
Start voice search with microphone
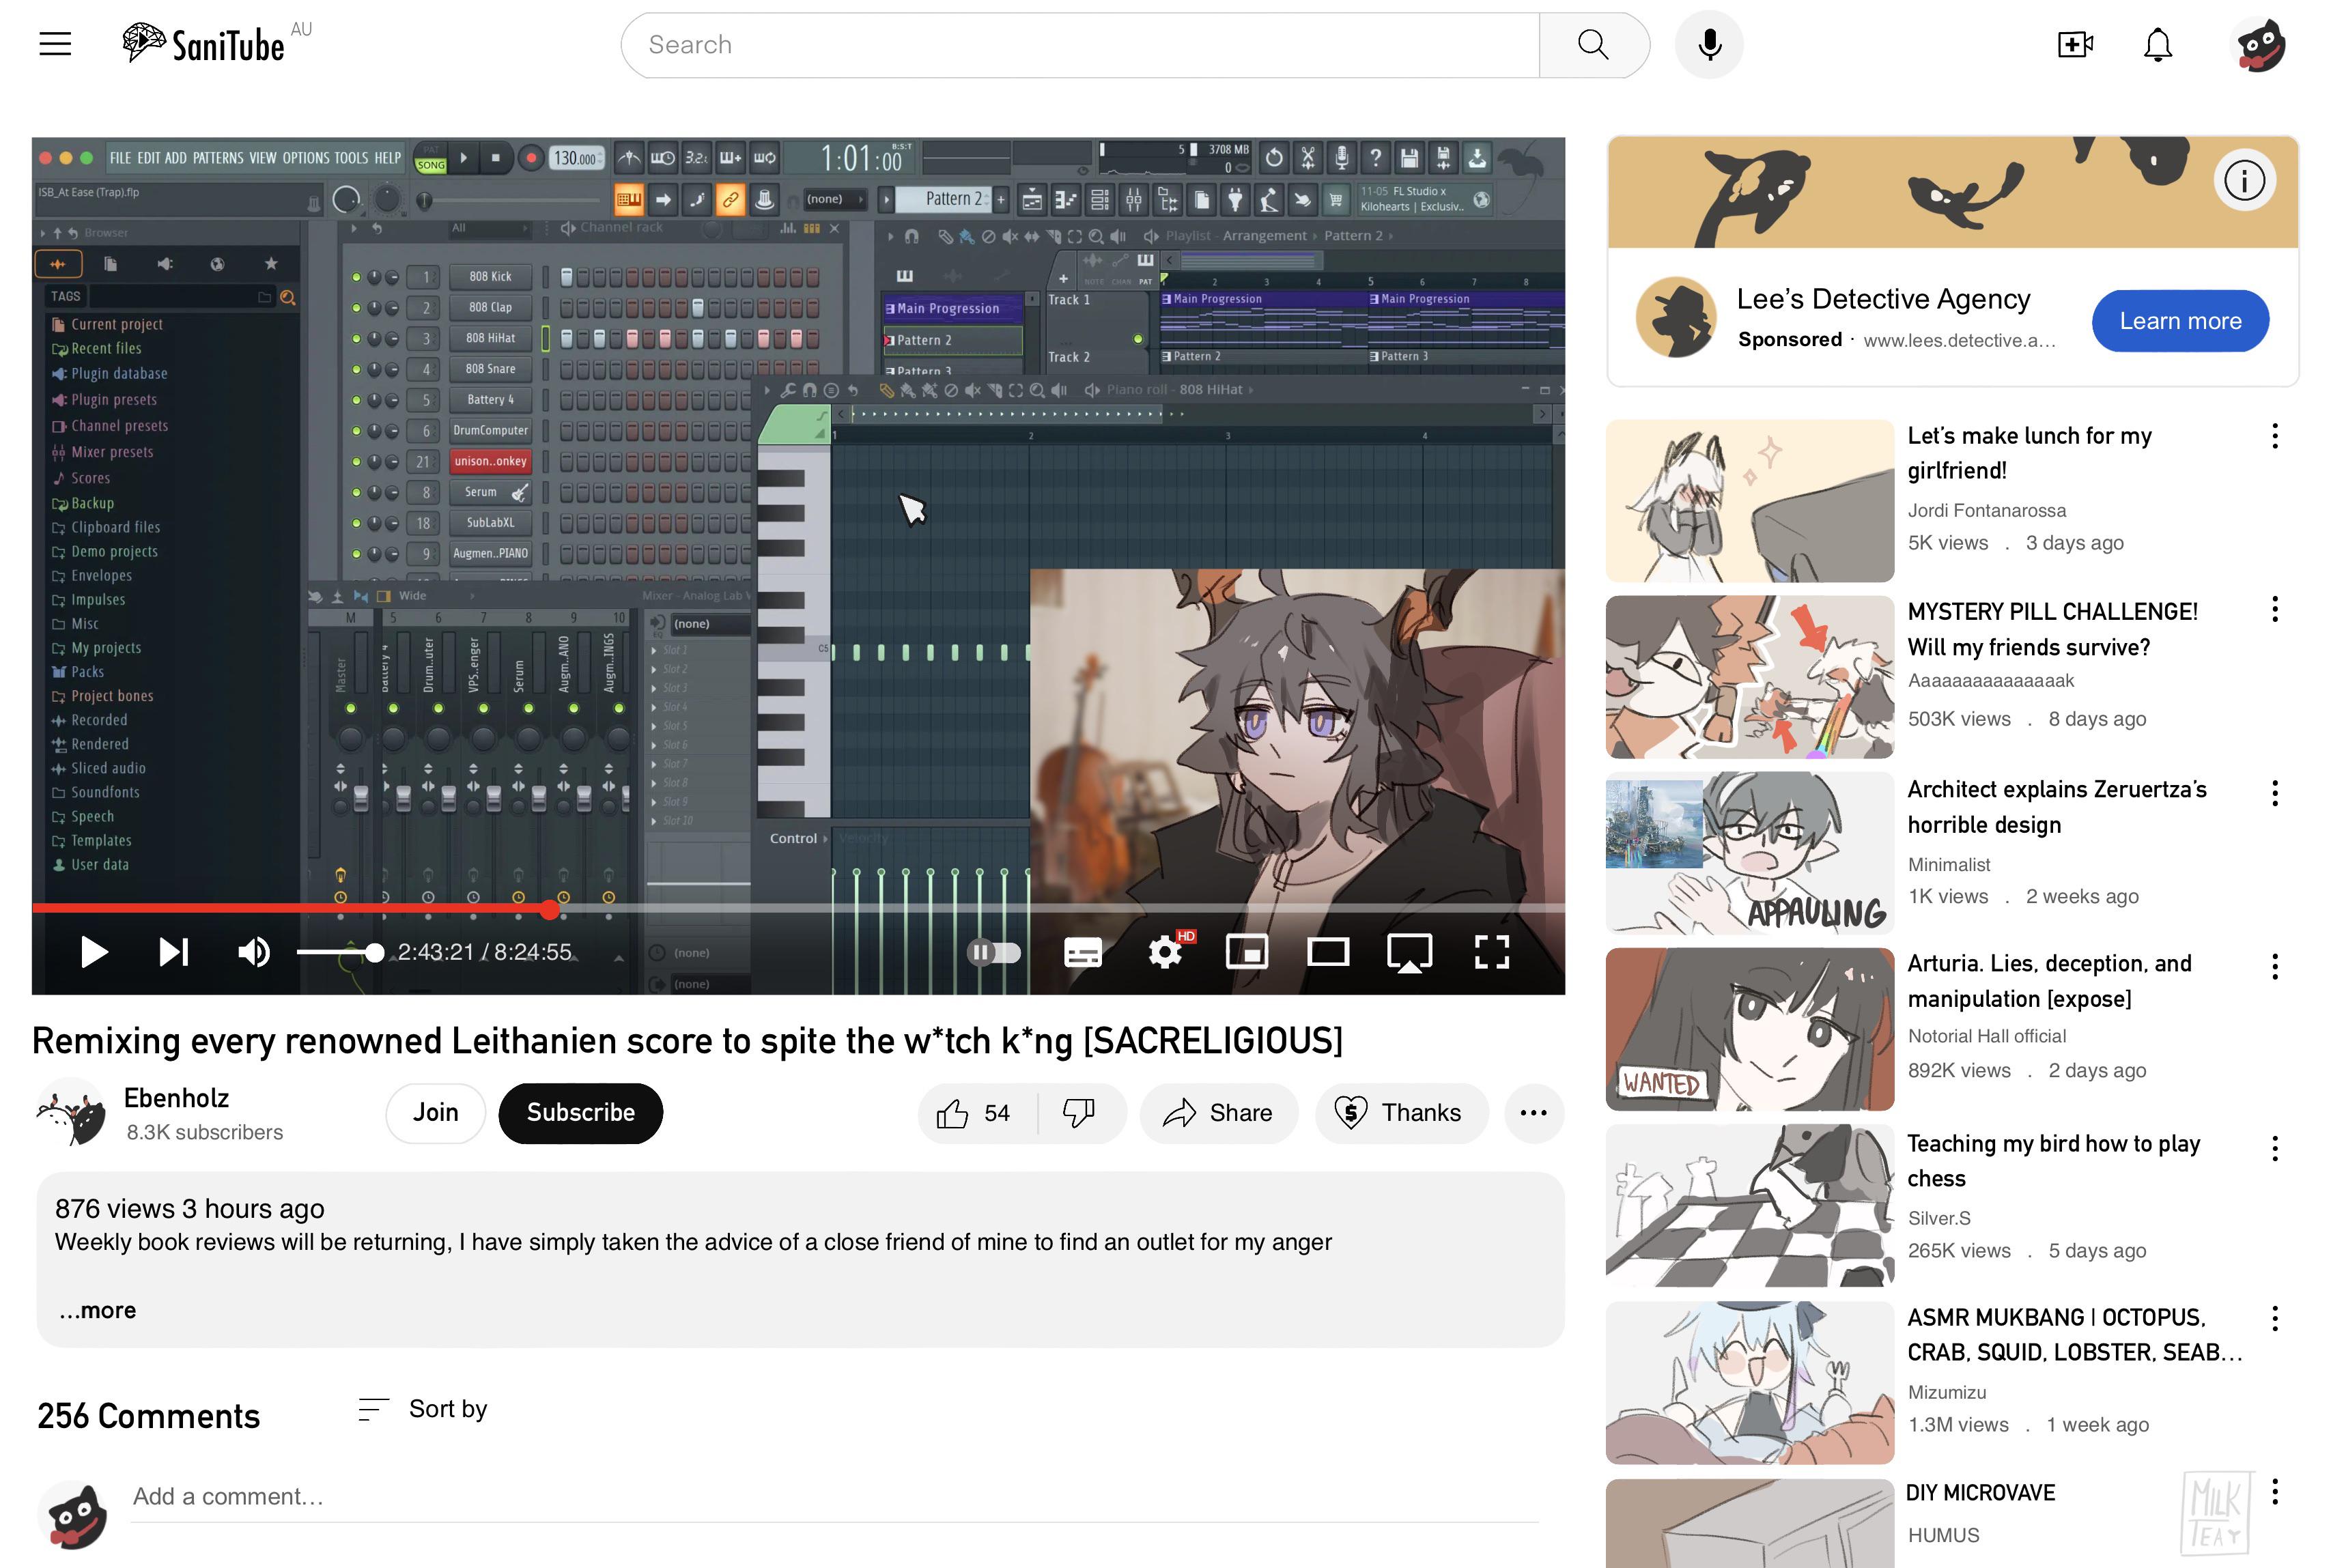1709,45
